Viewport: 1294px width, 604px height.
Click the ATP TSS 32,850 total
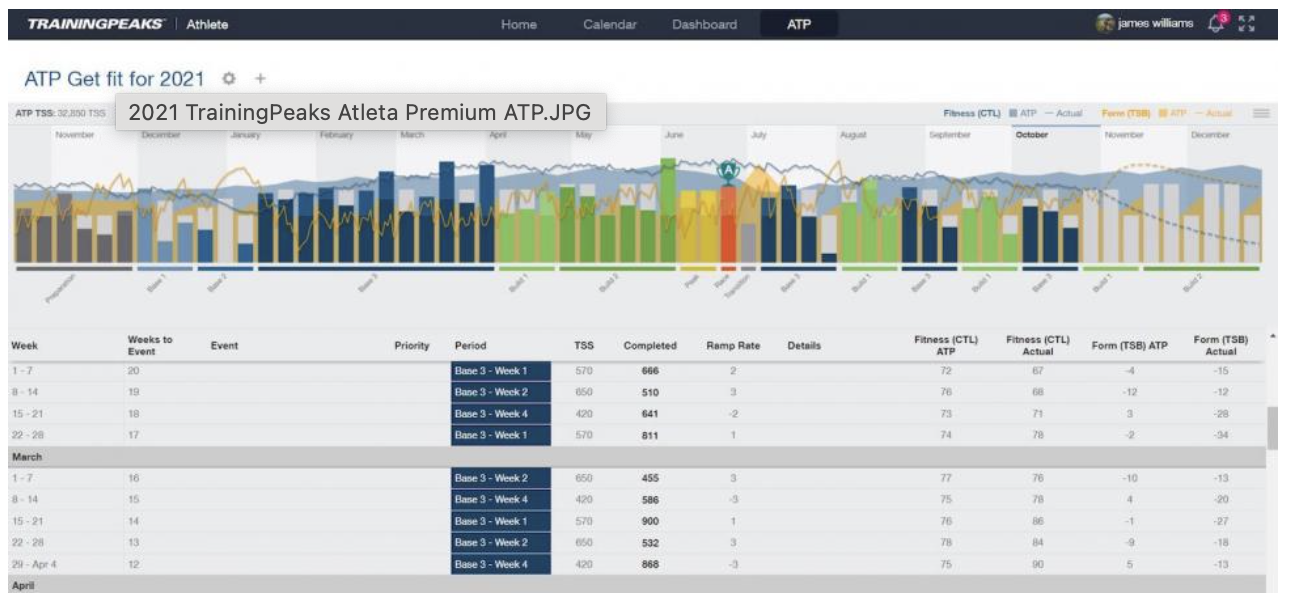pyautogui.click(x=60, y=114)
